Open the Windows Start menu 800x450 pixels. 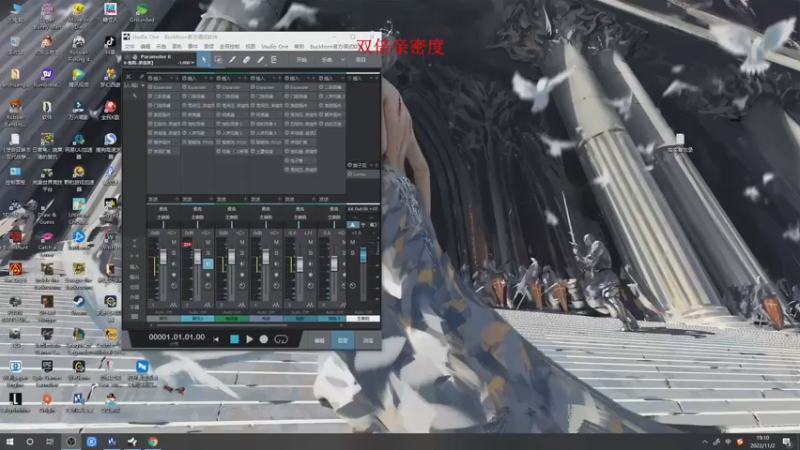[x=10, y=441]
